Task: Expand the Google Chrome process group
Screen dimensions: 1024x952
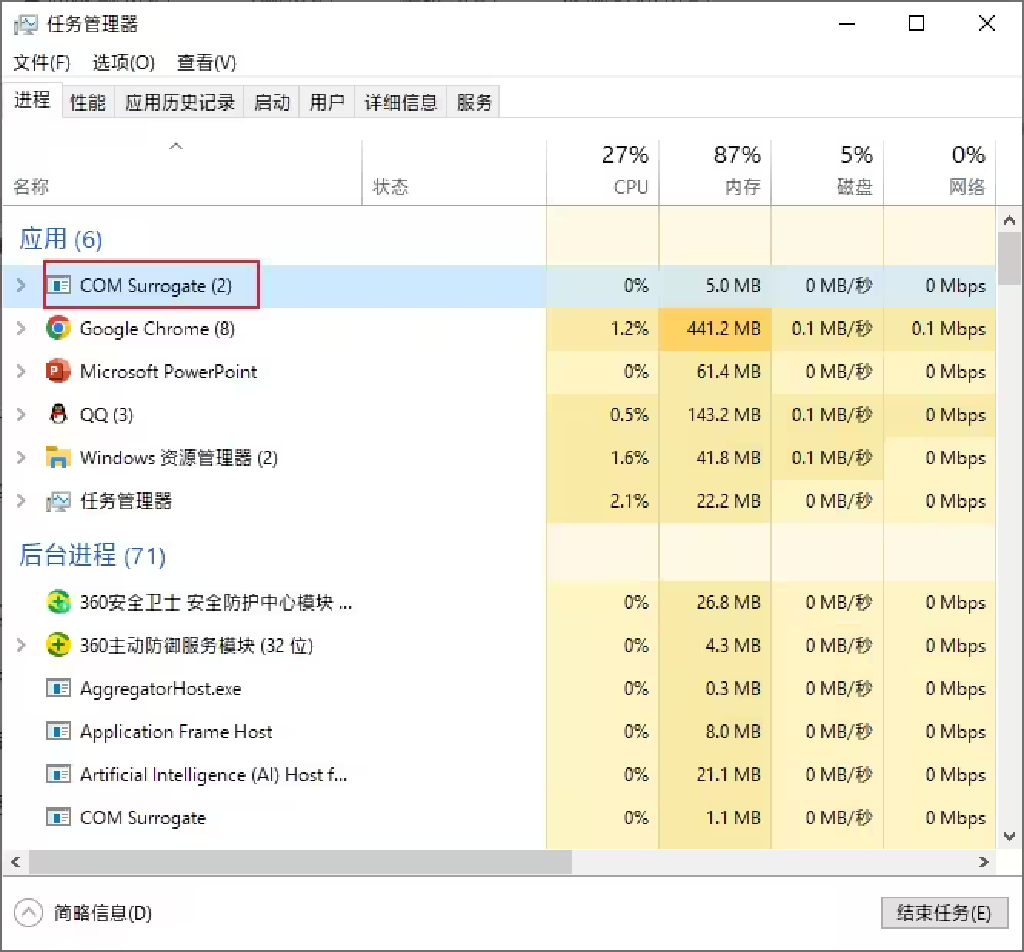Action: click(21, 328)
